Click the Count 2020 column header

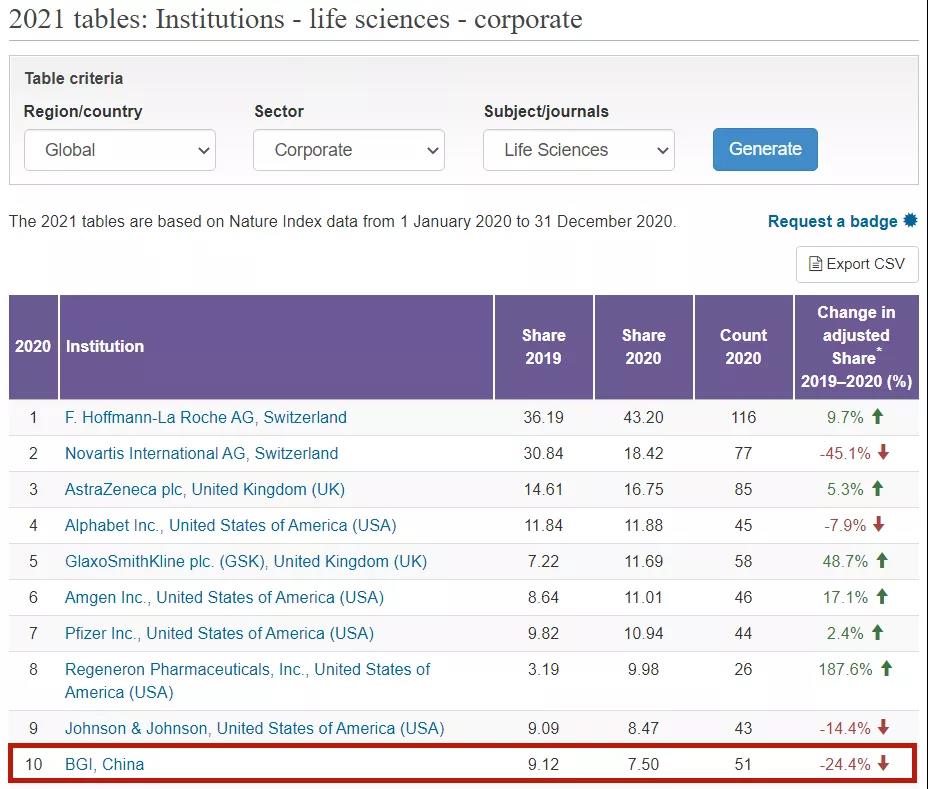(743, 347)
